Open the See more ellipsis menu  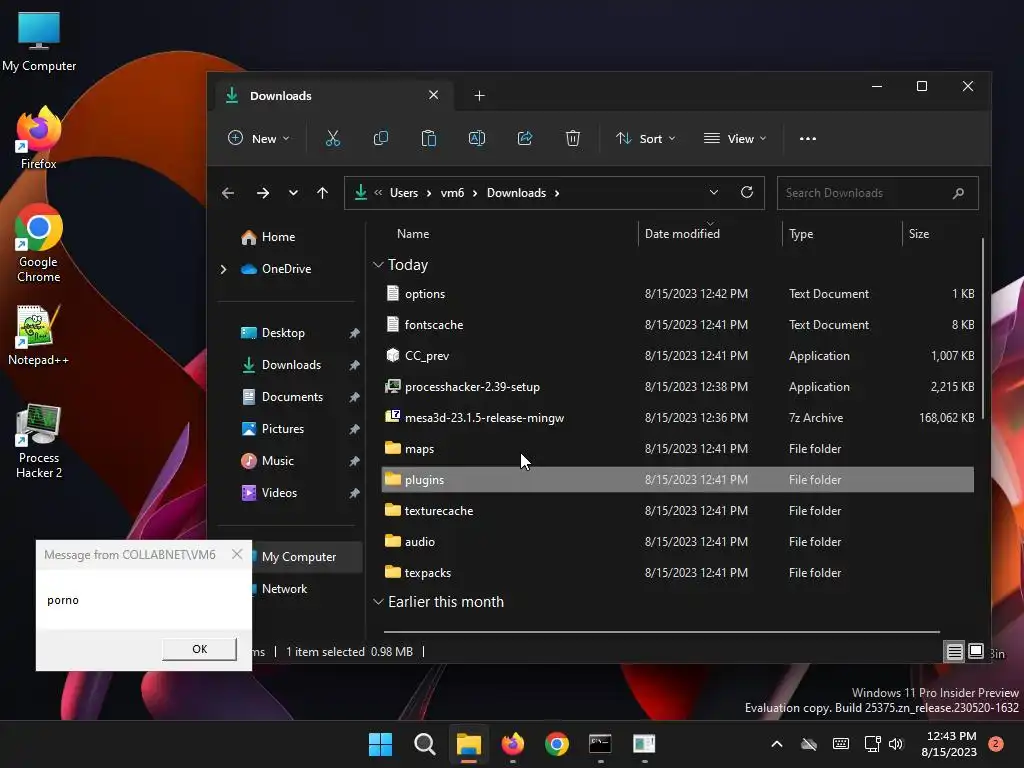tap(808, 138)
